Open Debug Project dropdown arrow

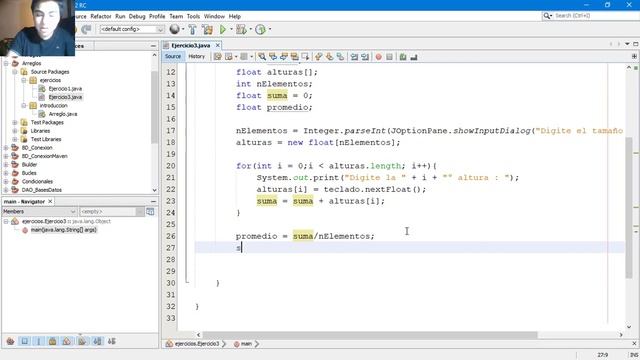coord(251,29)
